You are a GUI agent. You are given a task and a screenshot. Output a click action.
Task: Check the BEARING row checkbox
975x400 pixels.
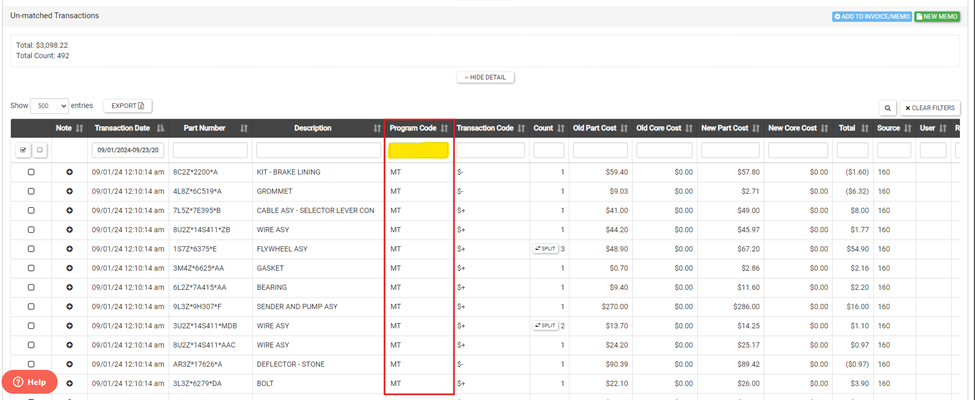[x=31, y=287]
